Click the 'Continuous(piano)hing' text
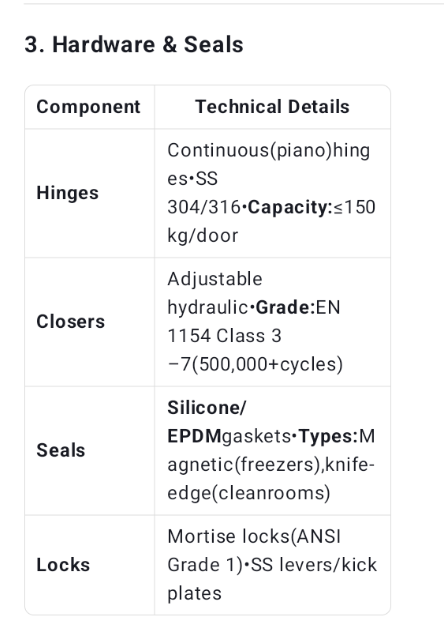The height and width of the screenshot is (632, 444). 269,151
